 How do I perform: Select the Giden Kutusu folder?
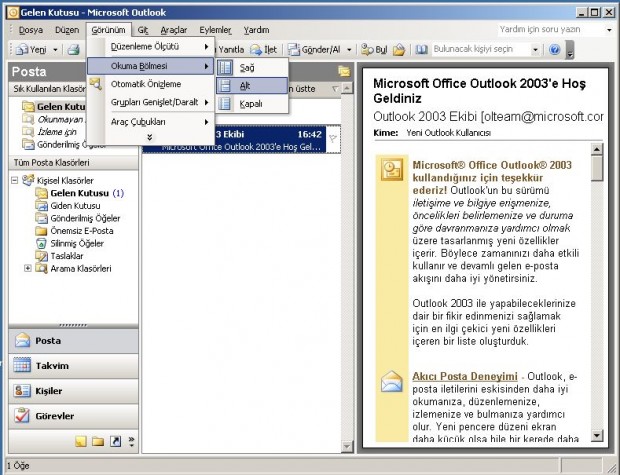[68, 206]
